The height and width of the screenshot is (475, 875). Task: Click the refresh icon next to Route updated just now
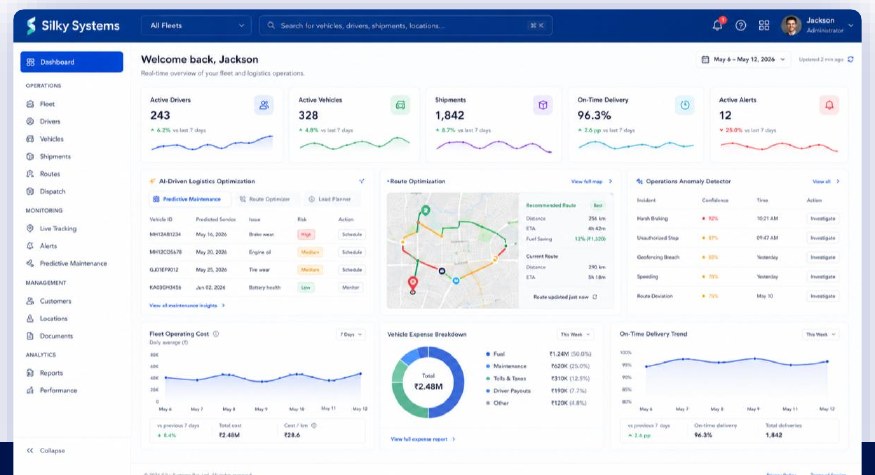[595, 297]
